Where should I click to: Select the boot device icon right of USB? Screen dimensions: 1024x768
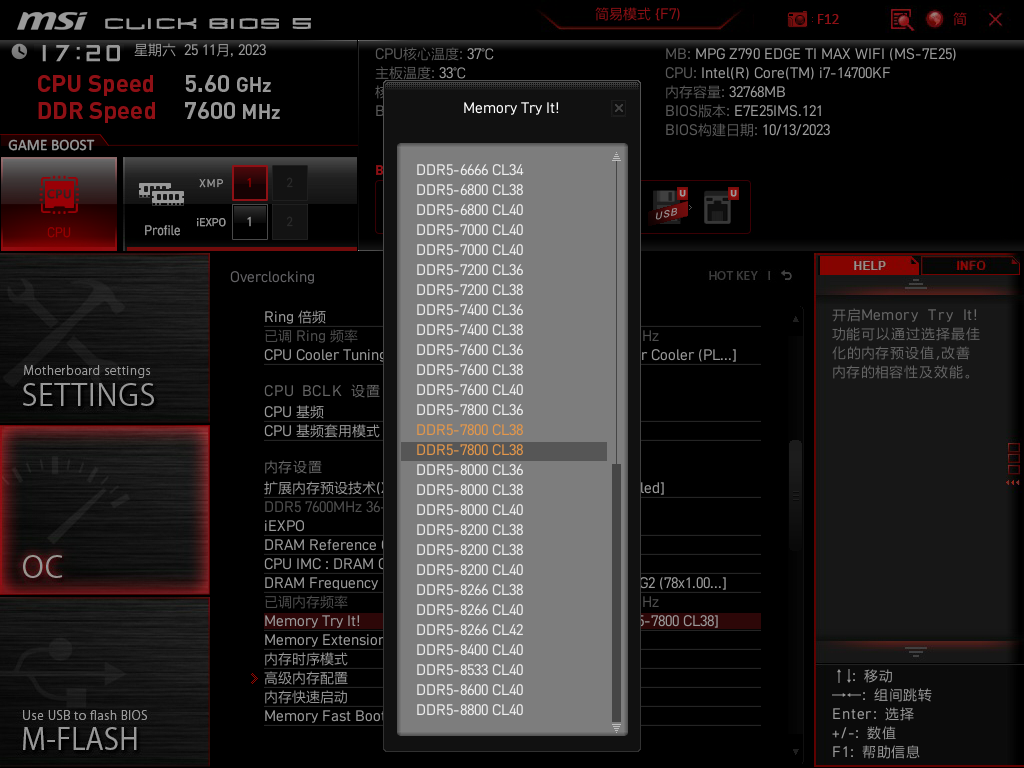tap(720, 207)
